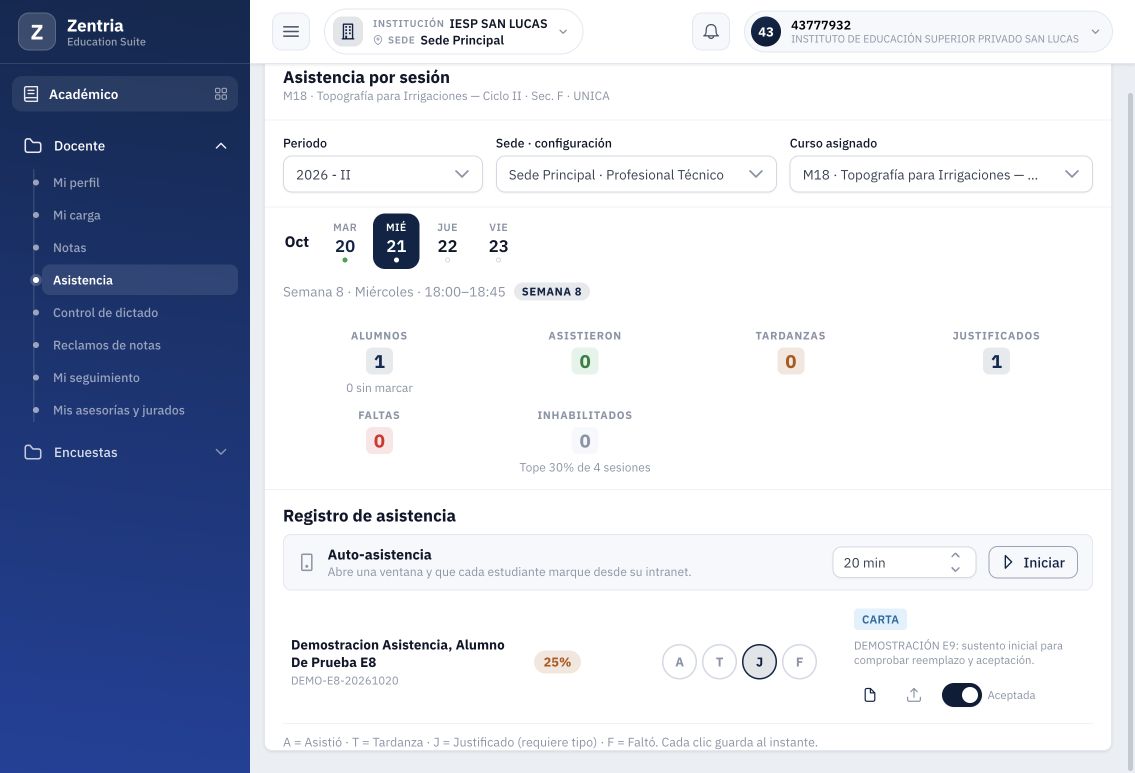The image size is (1135, 773).
Task: Open Mi seguimiento
Action: (x=96, y=378)
